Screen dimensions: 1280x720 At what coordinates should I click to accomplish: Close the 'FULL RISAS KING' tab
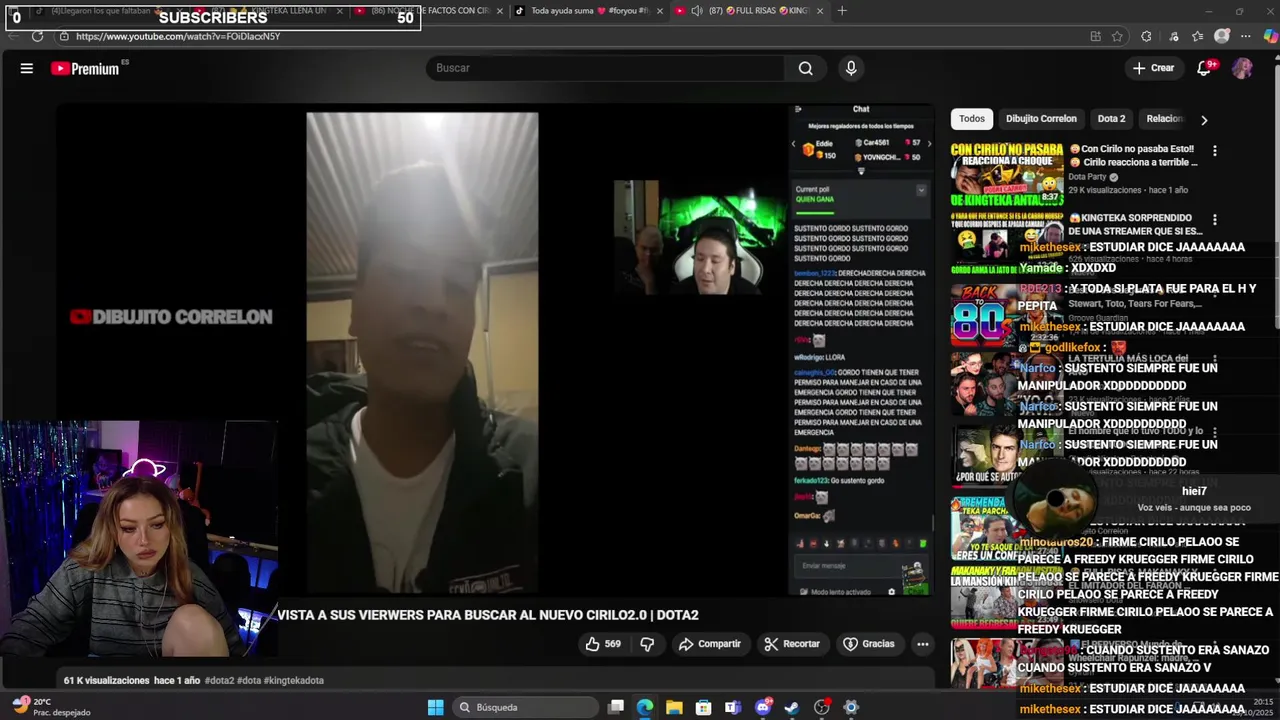[820, 11]
